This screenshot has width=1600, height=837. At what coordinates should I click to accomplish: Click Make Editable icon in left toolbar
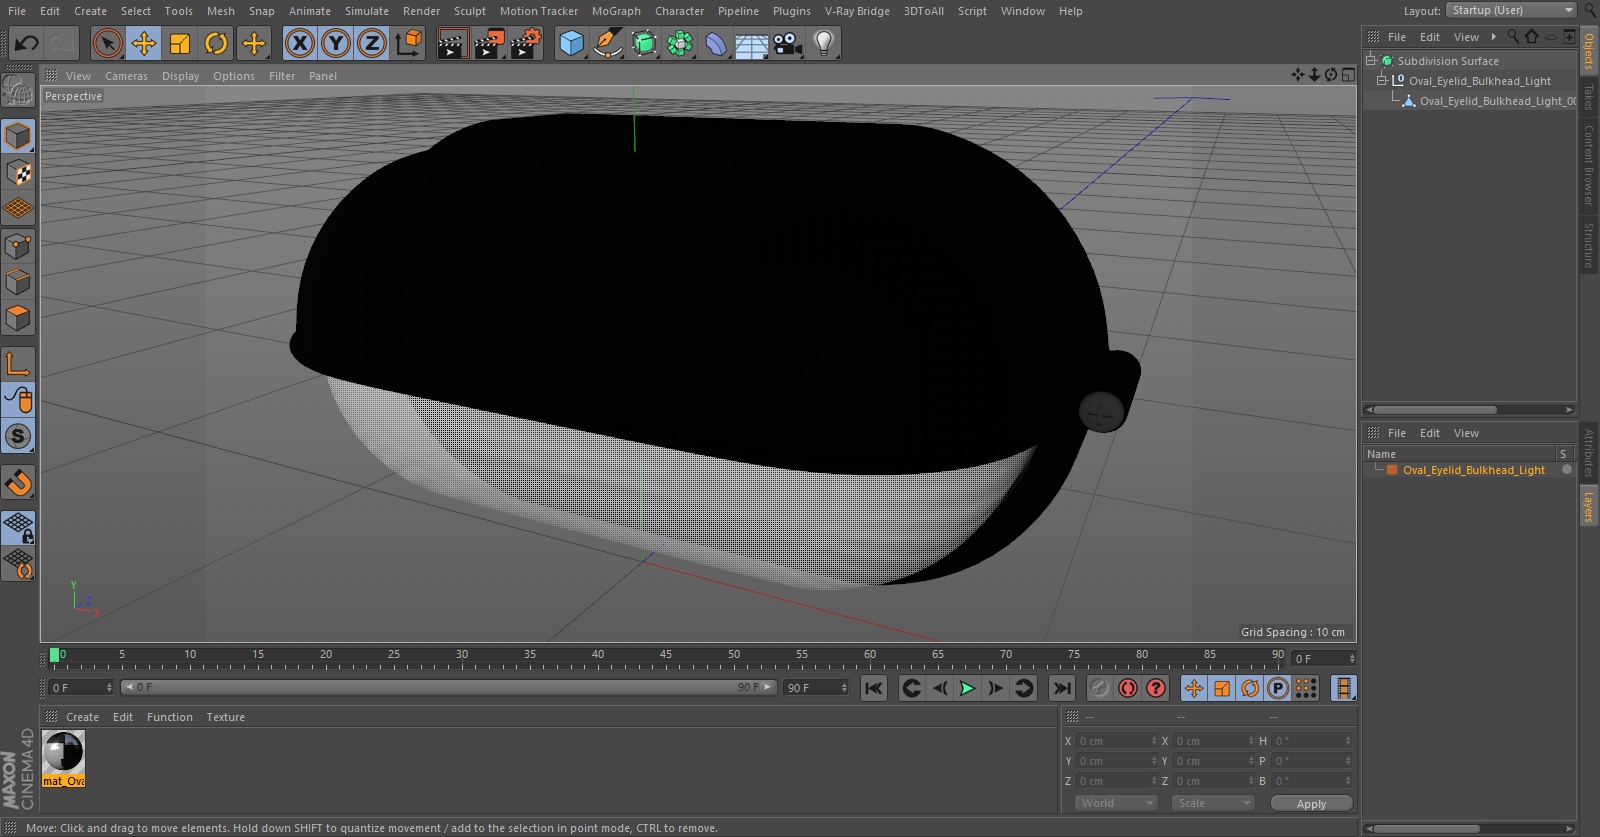point(18,92)
